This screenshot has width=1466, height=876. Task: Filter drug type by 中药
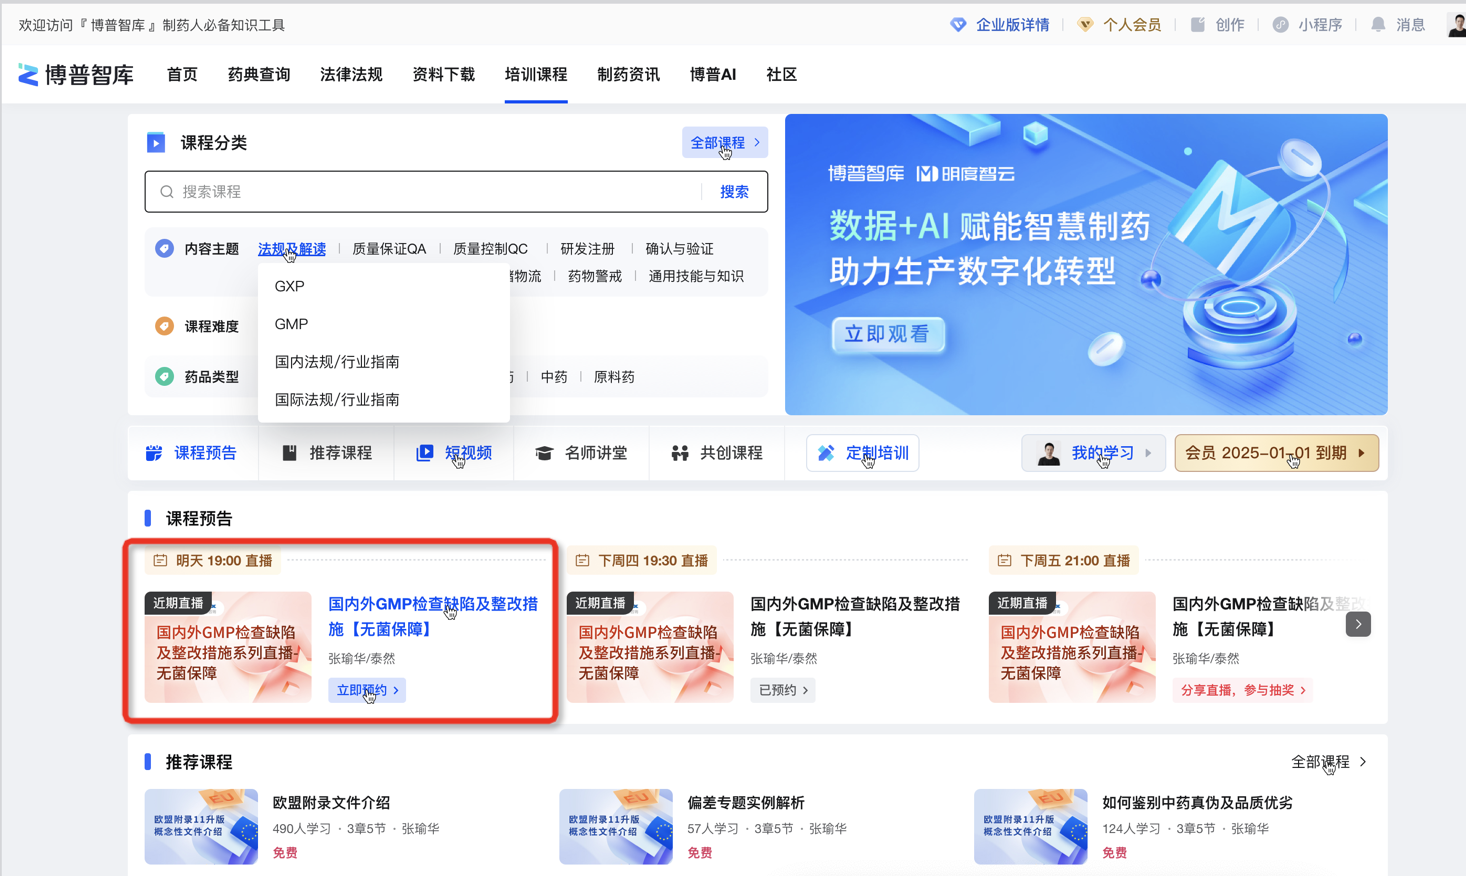554,377
